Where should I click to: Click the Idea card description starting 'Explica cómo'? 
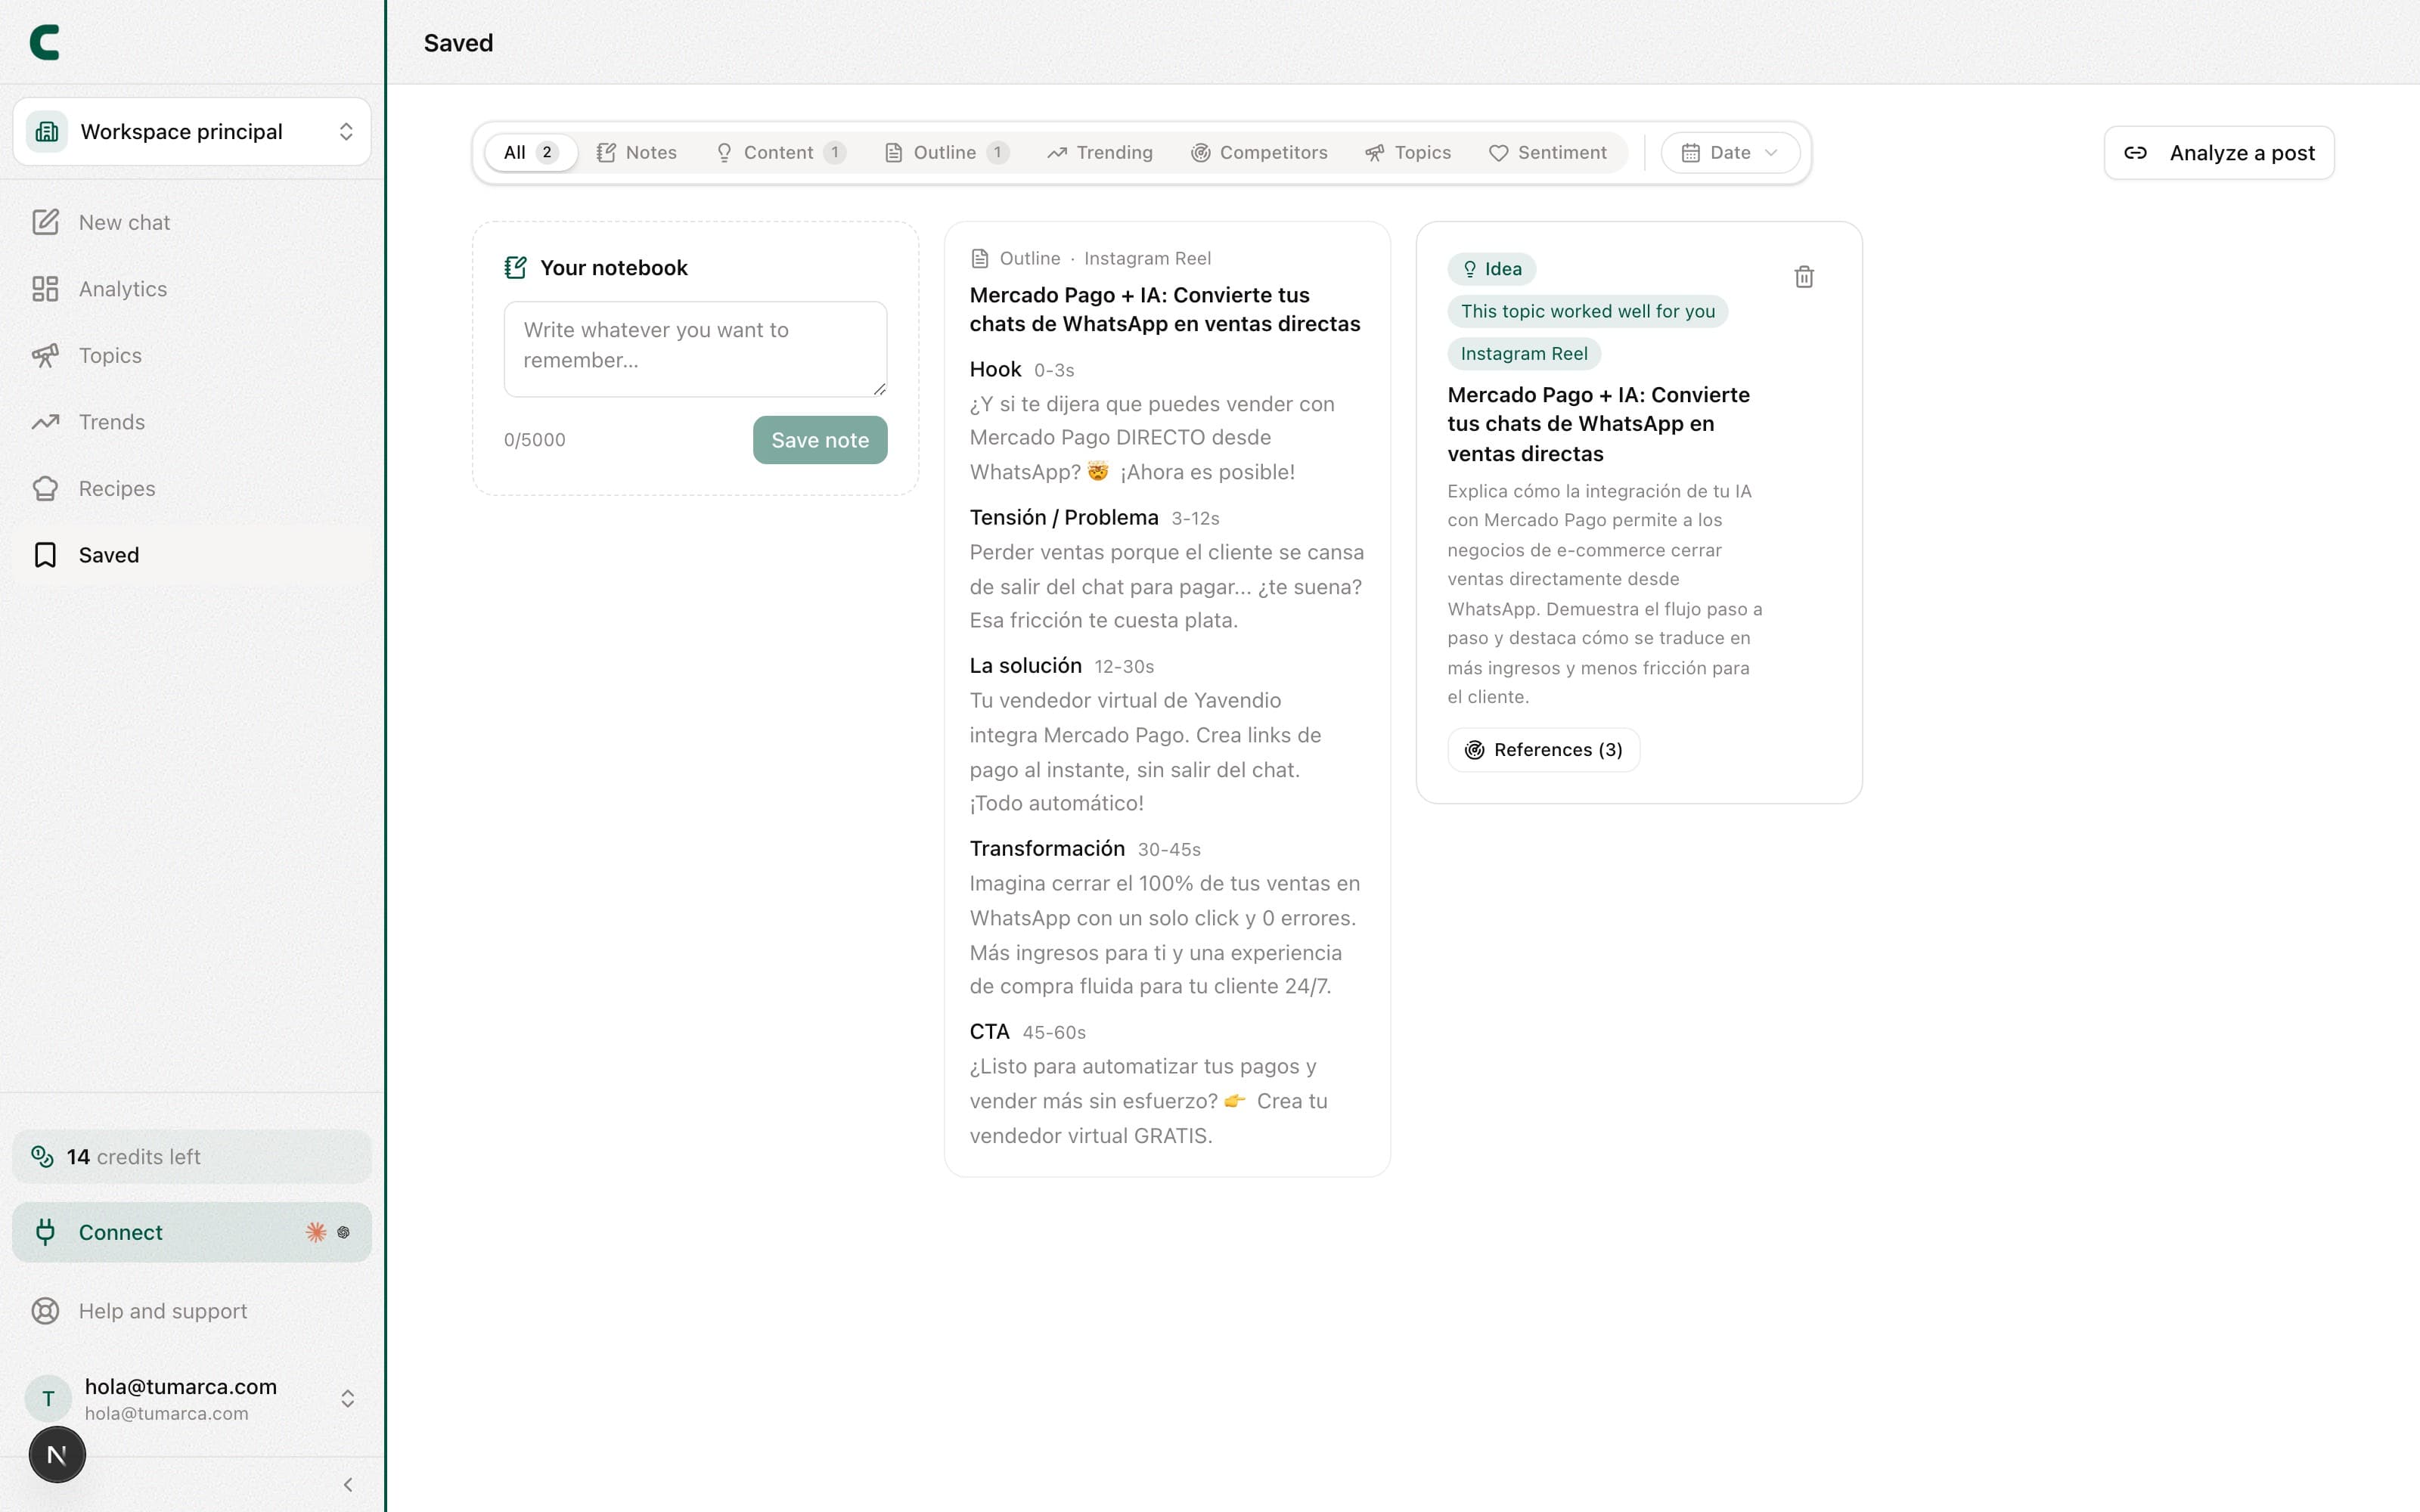pos(1605,594)
